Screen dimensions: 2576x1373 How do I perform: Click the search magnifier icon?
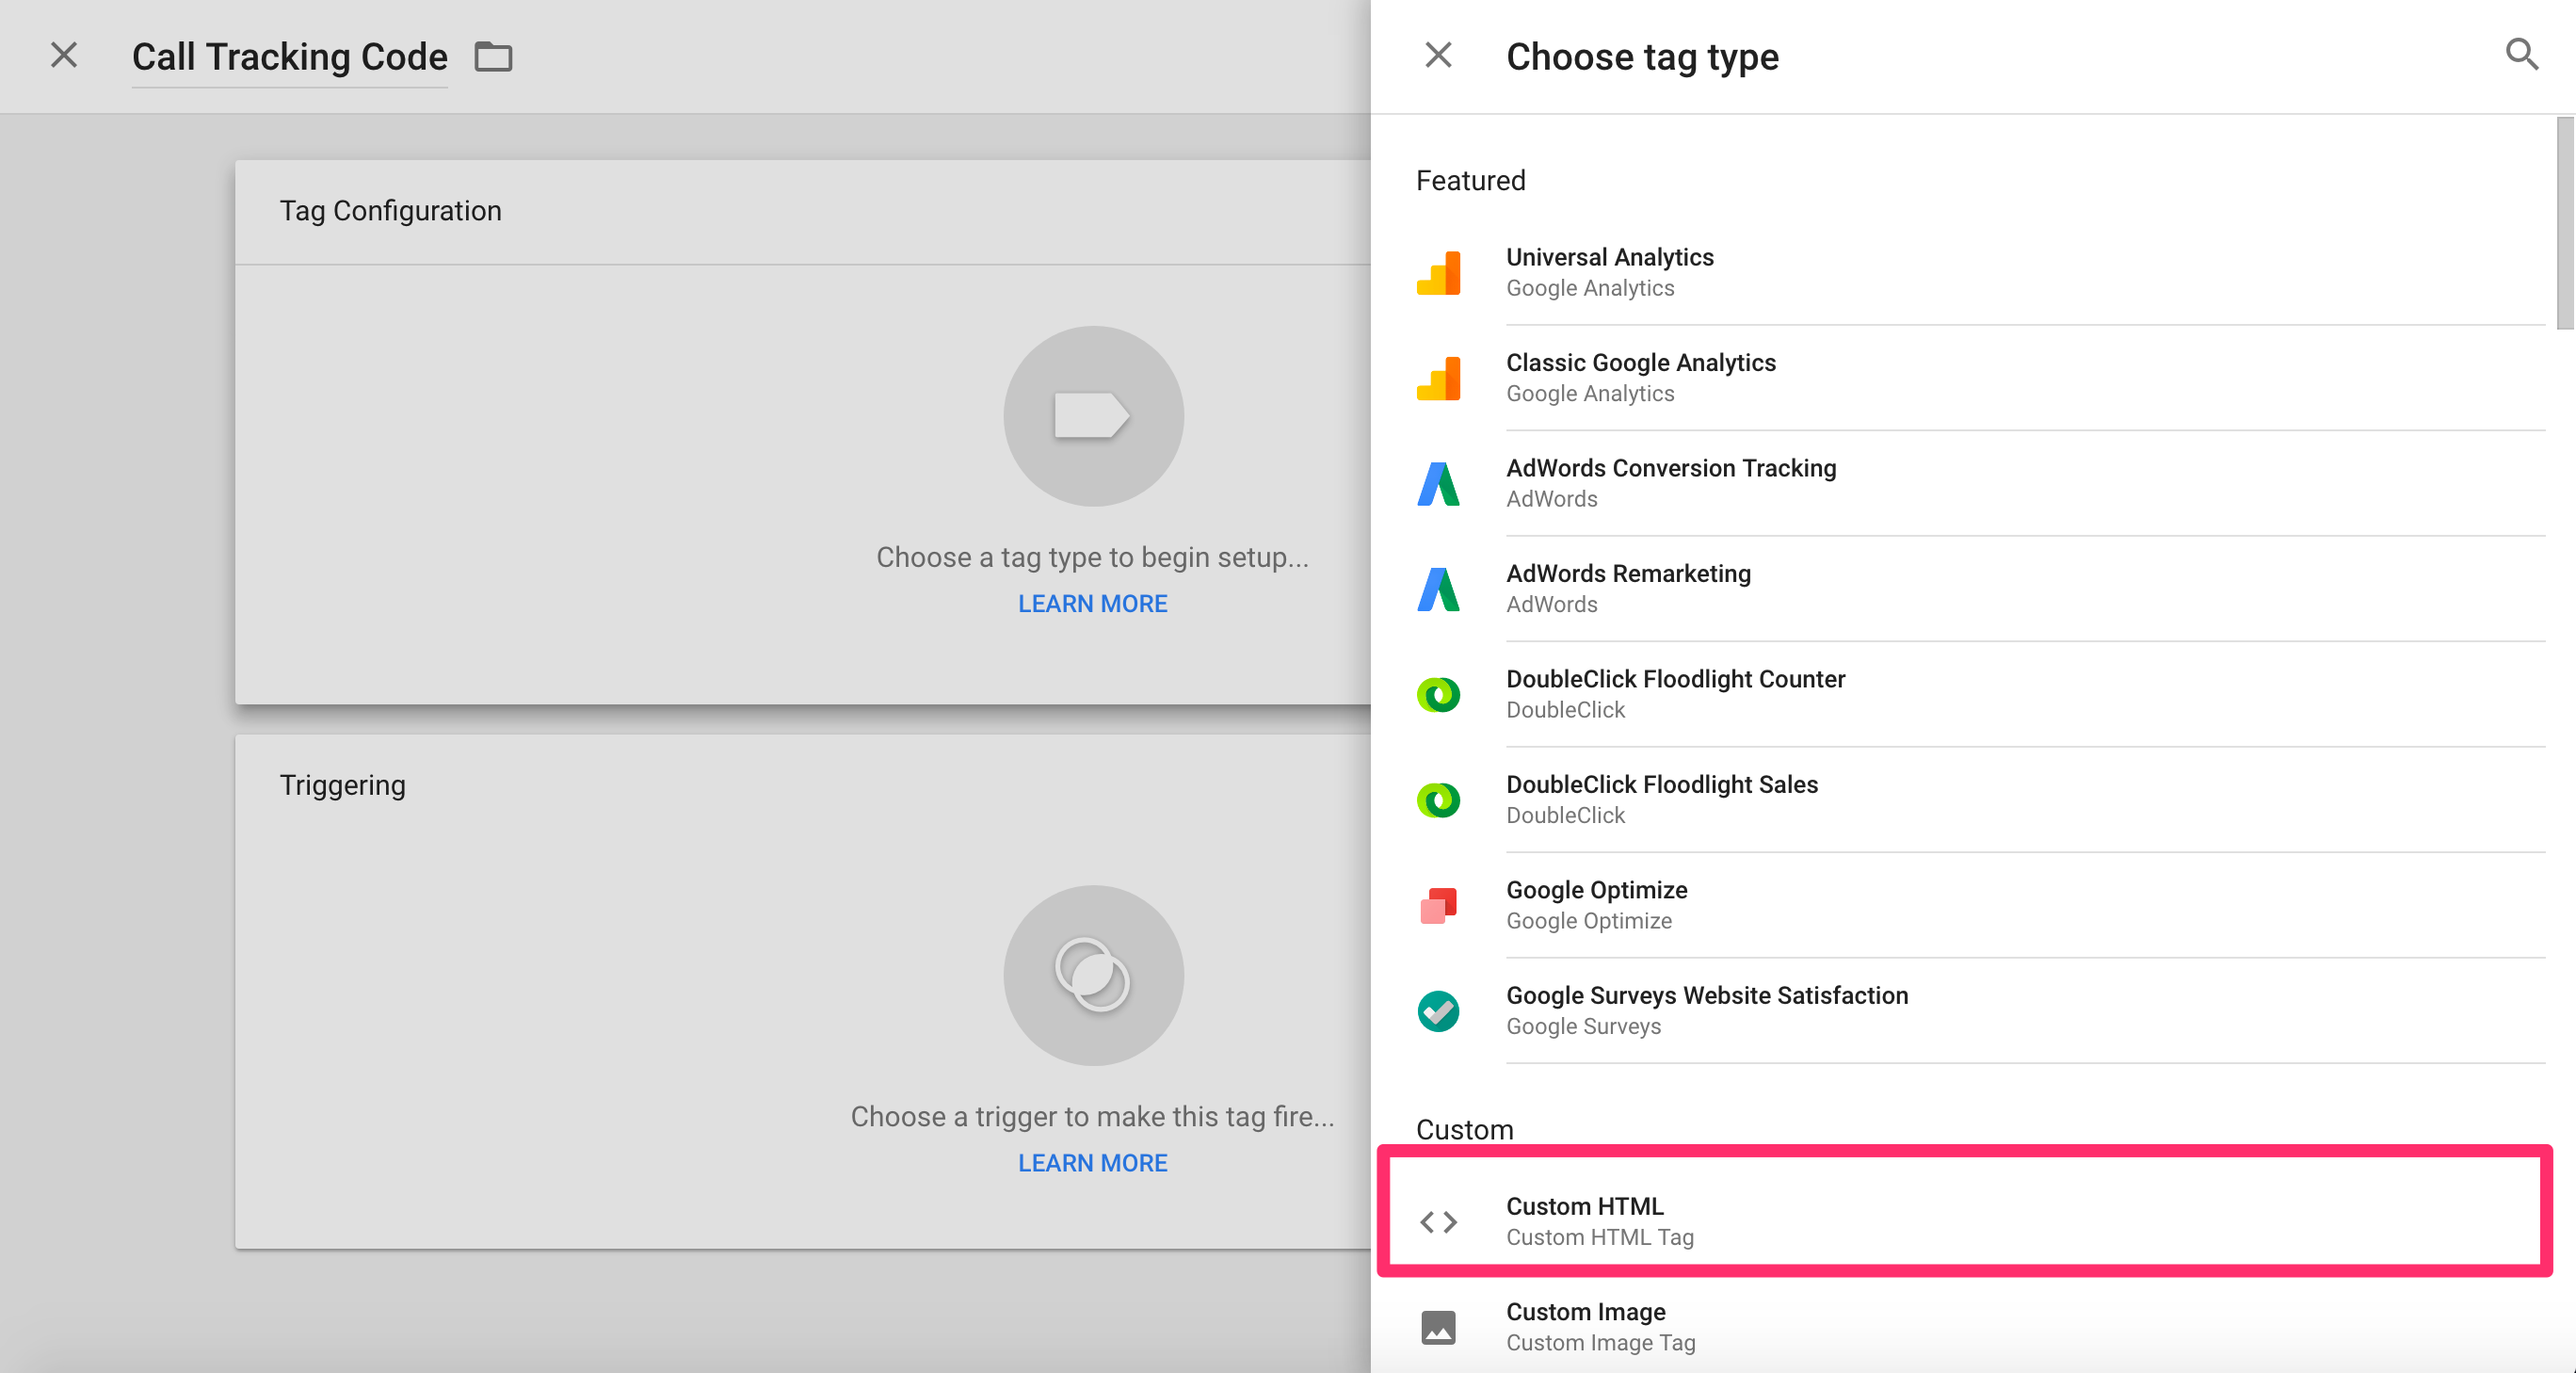[x=2521, y=55]
